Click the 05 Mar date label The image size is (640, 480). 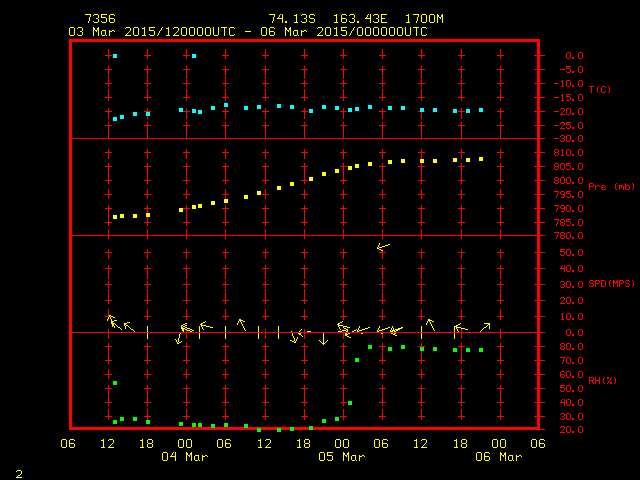342,457
